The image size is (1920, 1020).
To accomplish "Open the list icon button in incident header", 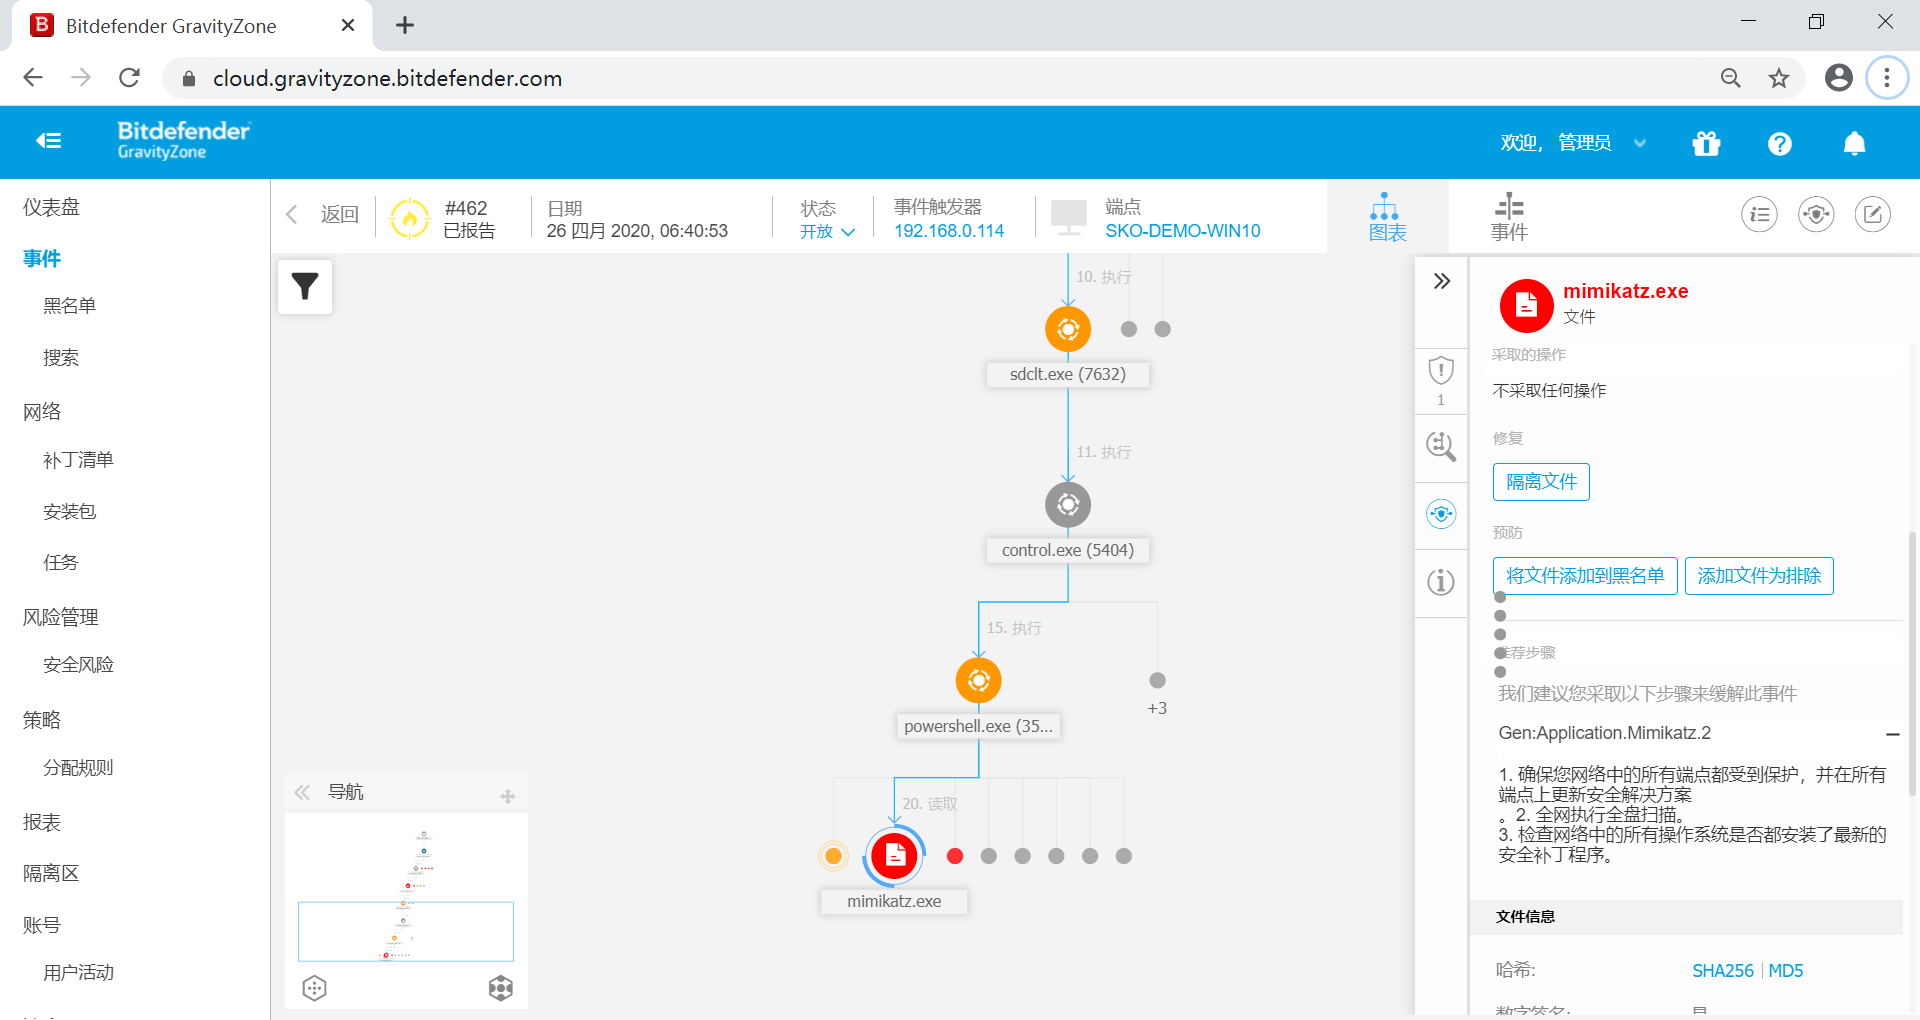I will [x=1759, y=214].
